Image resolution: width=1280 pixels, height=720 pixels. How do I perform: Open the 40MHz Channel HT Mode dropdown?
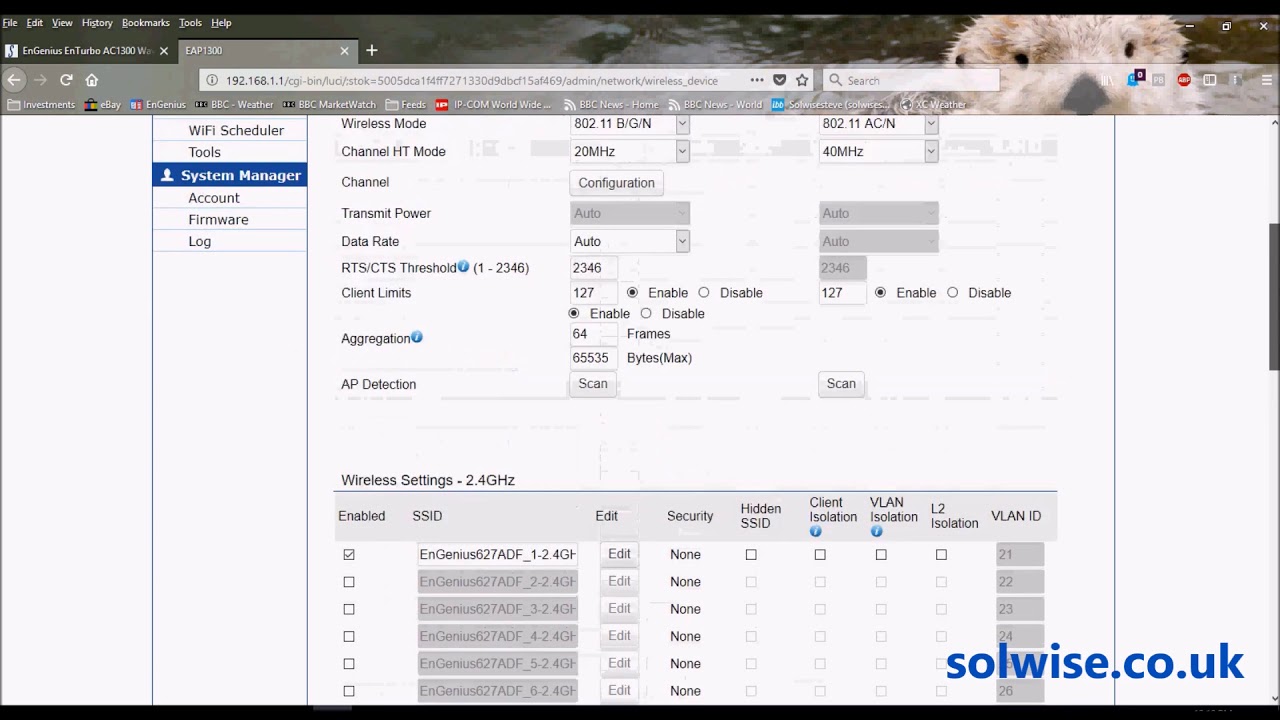point(878,152)
